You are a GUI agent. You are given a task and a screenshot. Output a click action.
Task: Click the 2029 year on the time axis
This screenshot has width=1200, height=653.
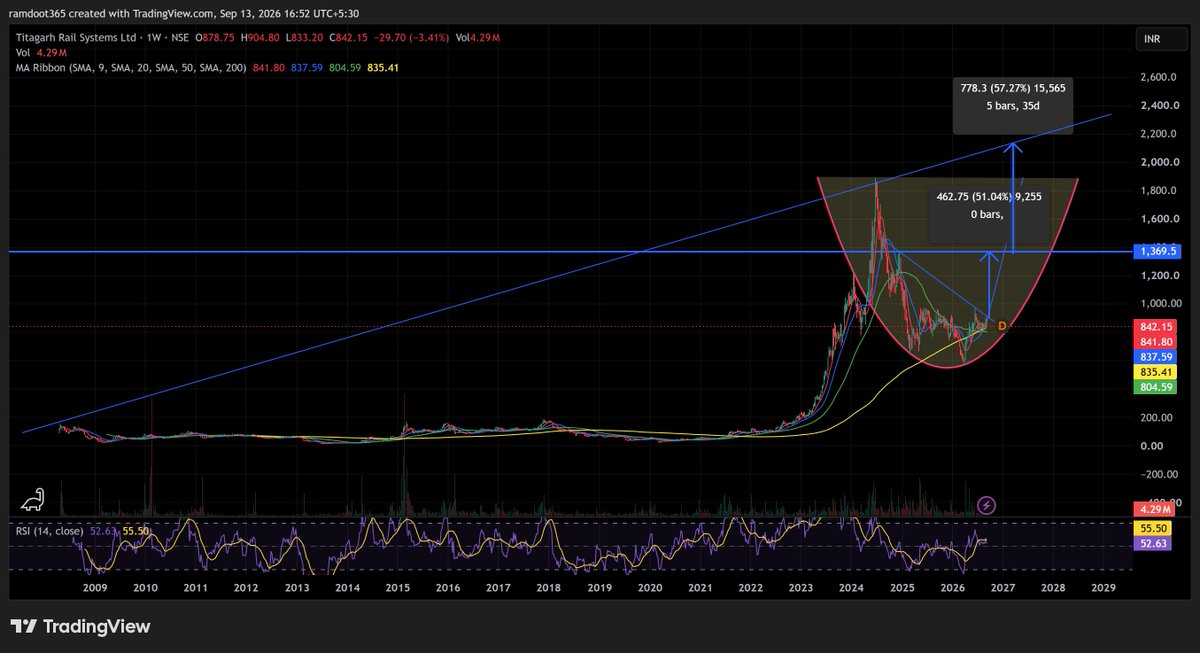1103,589
